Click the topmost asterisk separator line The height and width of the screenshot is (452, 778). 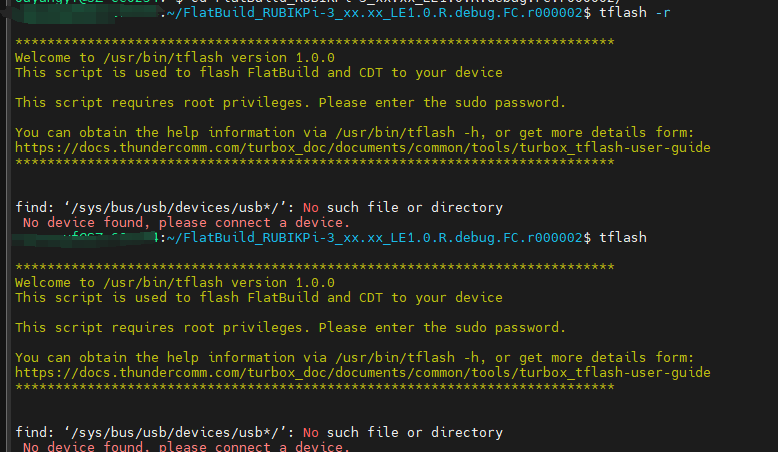pyautogui.click(x=314, y=42)
